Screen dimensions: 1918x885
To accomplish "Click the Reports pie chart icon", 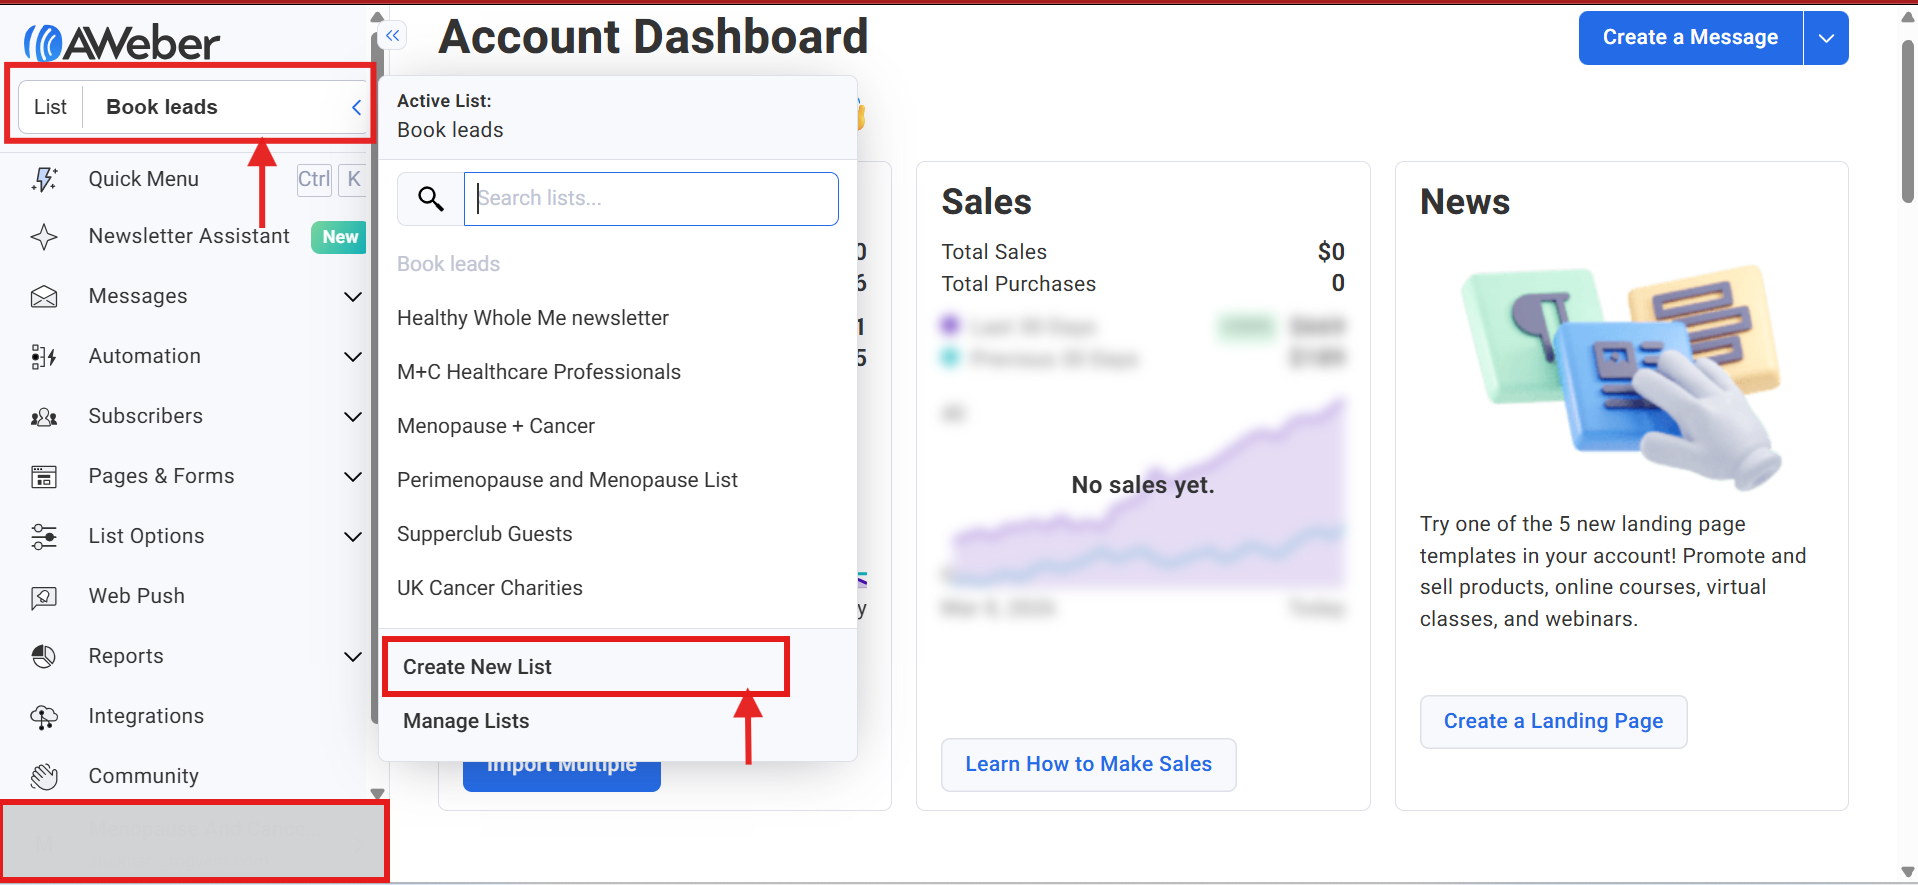I will pyautogui.click(x=44, y=657).
